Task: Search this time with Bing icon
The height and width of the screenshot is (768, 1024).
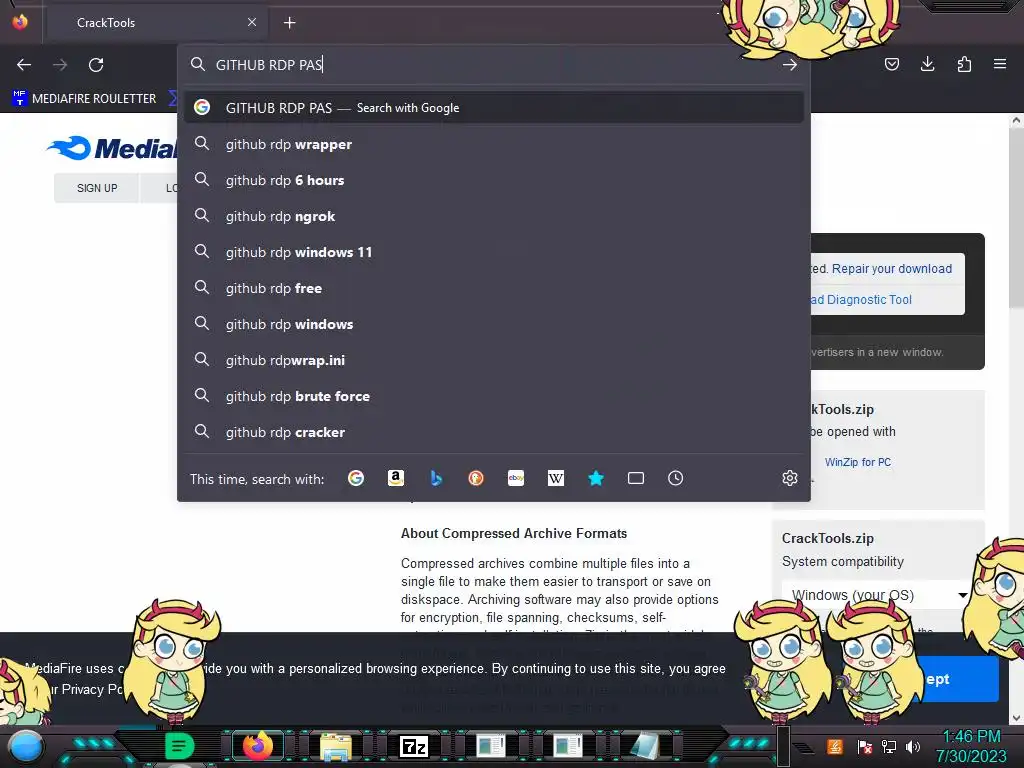Action: tap(436, 478)
